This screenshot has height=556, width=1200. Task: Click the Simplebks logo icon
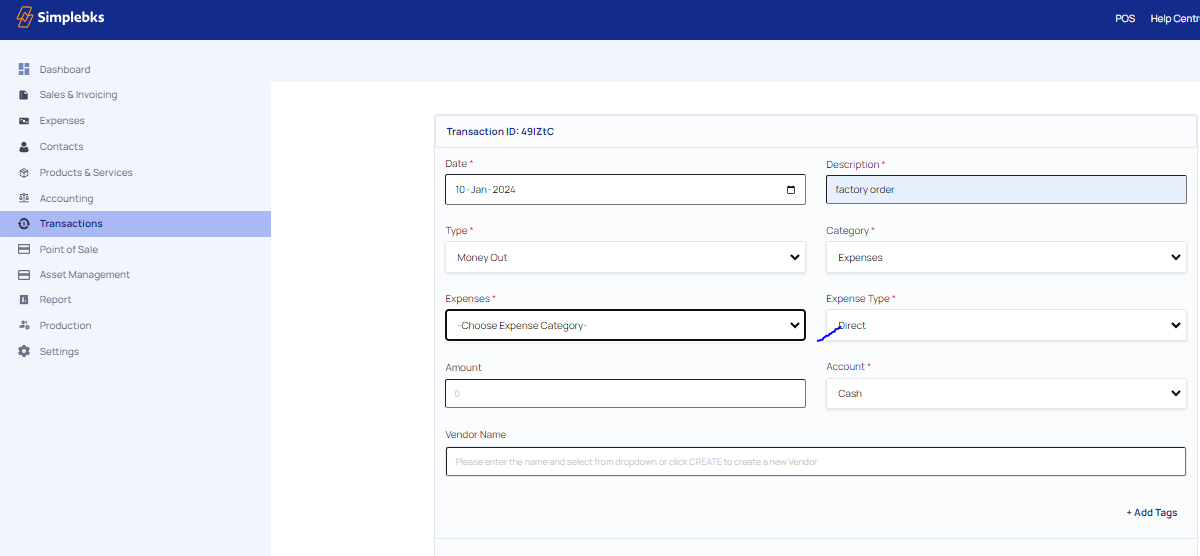[x=26, y=18]
